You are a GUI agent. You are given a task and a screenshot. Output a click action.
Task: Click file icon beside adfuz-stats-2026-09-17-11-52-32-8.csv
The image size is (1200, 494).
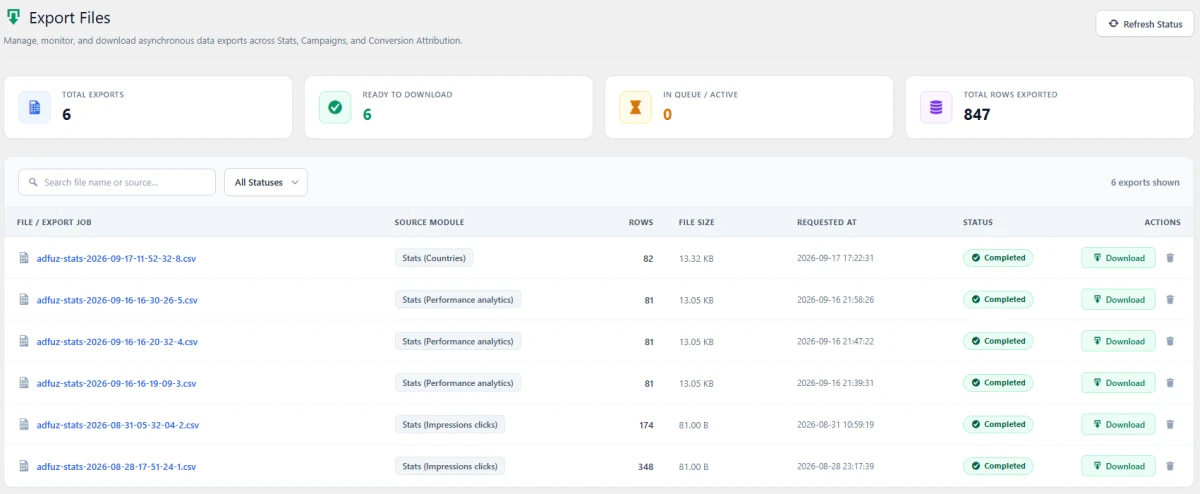(x=24, y=258)
